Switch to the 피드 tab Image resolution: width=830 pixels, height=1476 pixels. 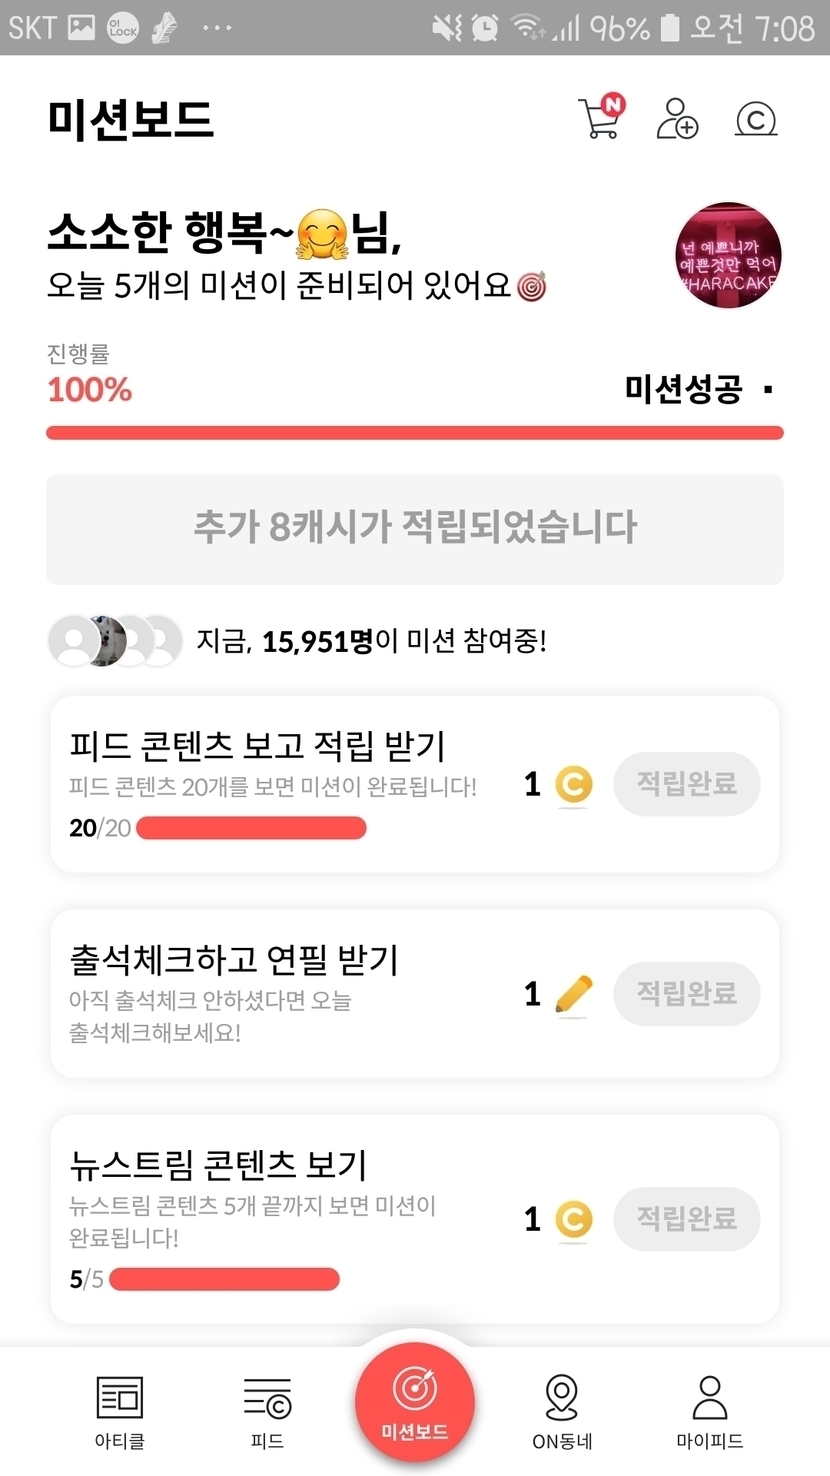click(267, 1411)
